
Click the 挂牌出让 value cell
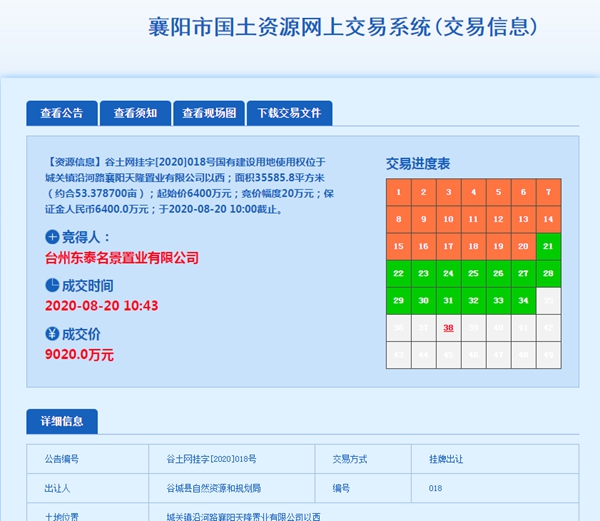(x=495, y=459)
